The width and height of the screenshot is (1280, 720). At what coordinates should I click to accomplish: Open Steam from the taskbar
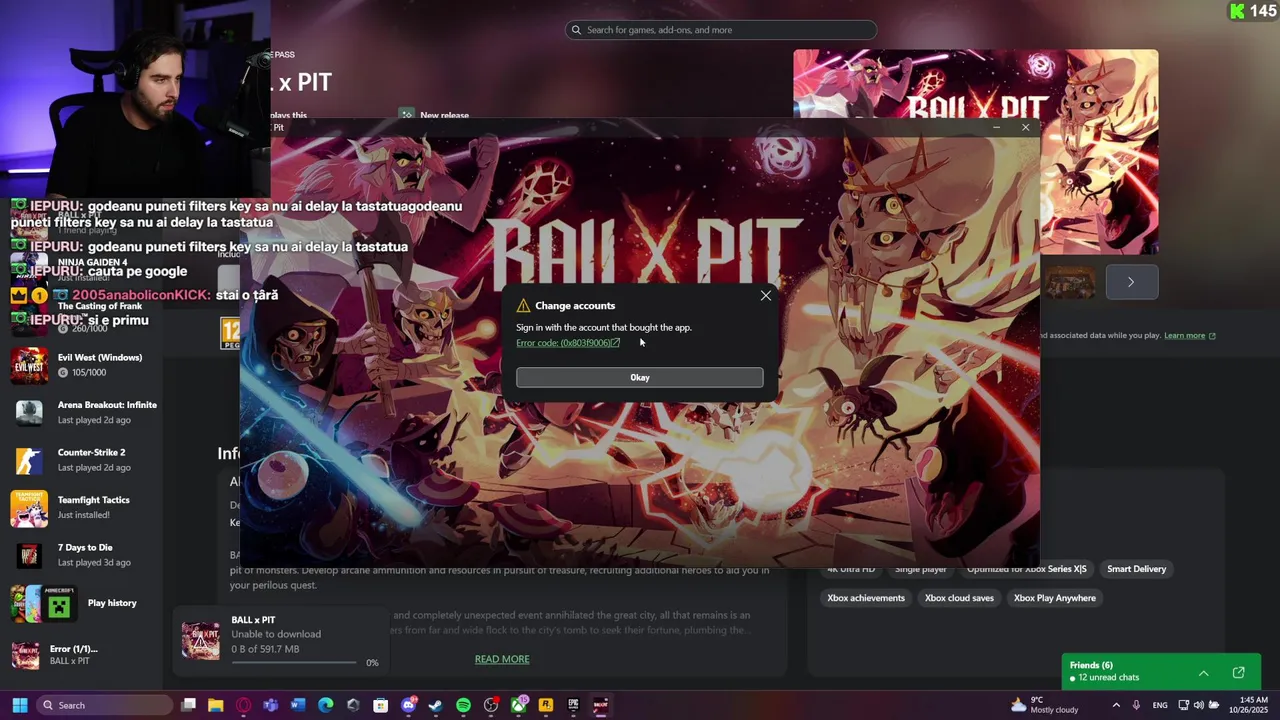click(x=435, y=705)
